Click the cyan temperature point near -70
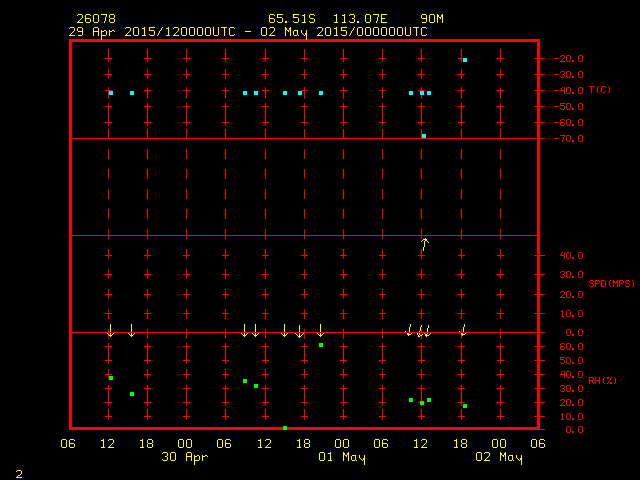The height and width of the screenshot is (480, 640). pos(424,136)
